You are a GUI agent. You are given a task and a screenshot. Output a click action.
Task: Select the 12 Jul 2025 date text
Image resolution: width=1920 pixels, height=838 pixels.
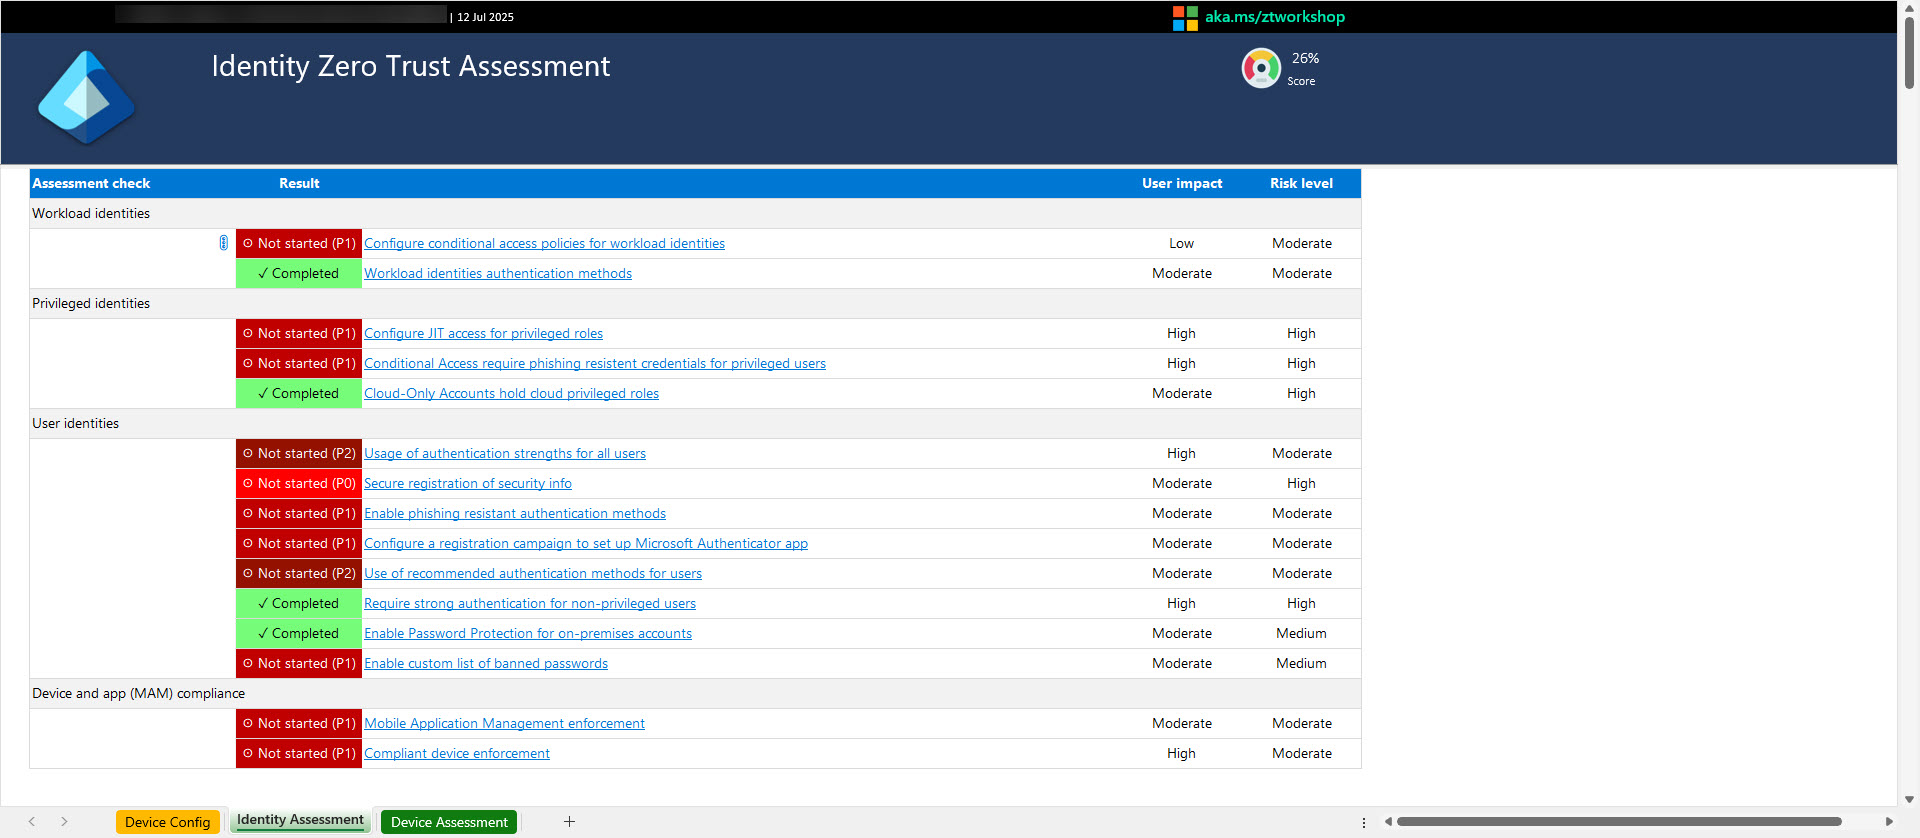(x=485, y=17)
